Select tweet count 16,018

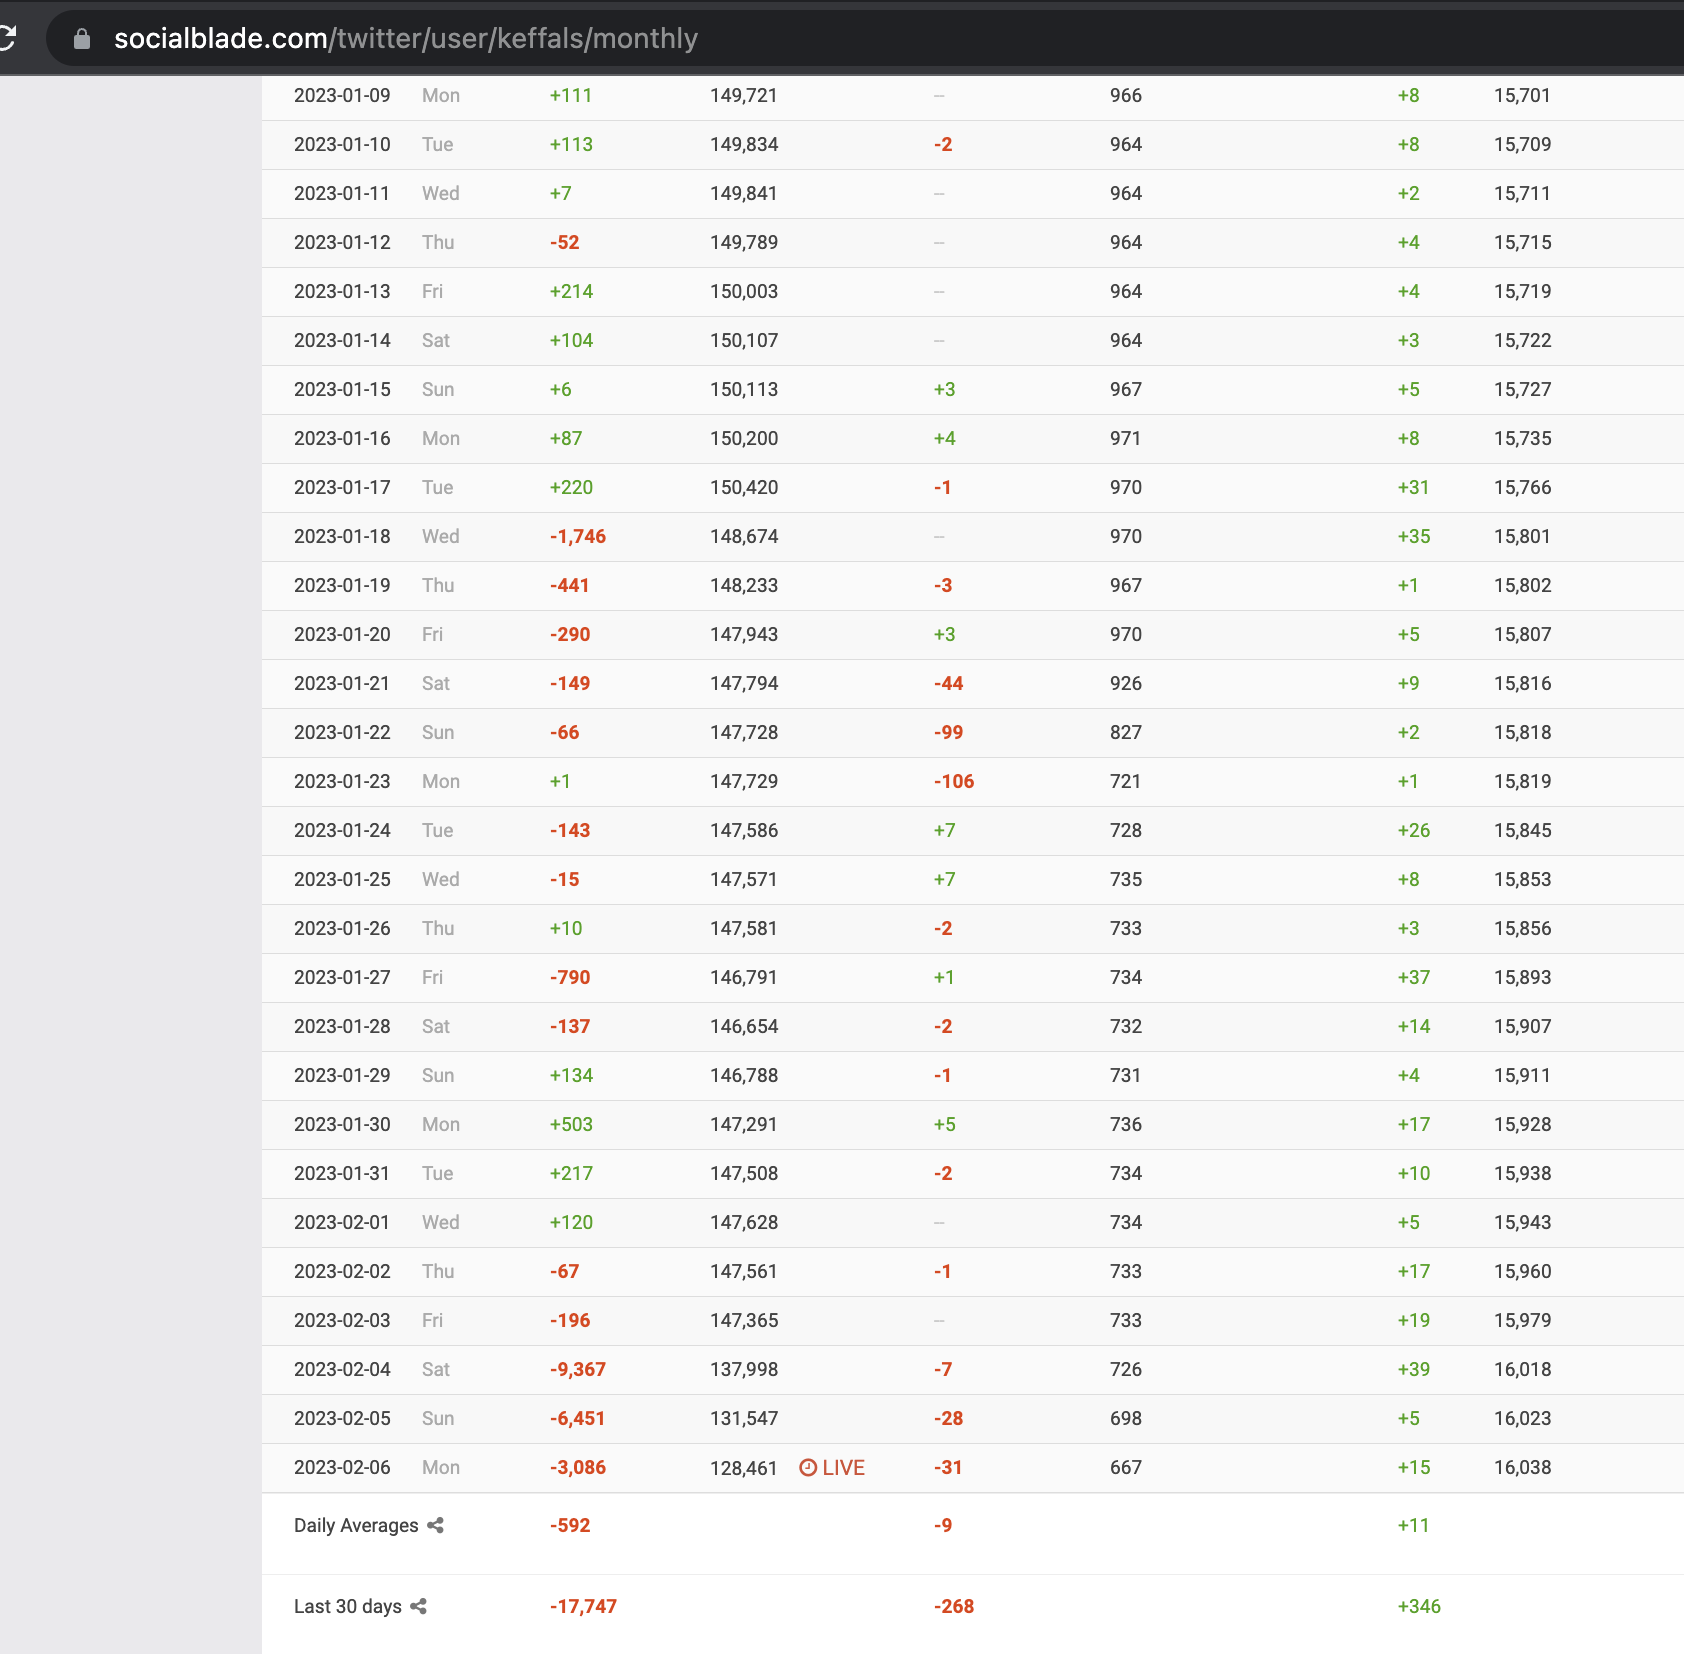click(1523, 1369)
